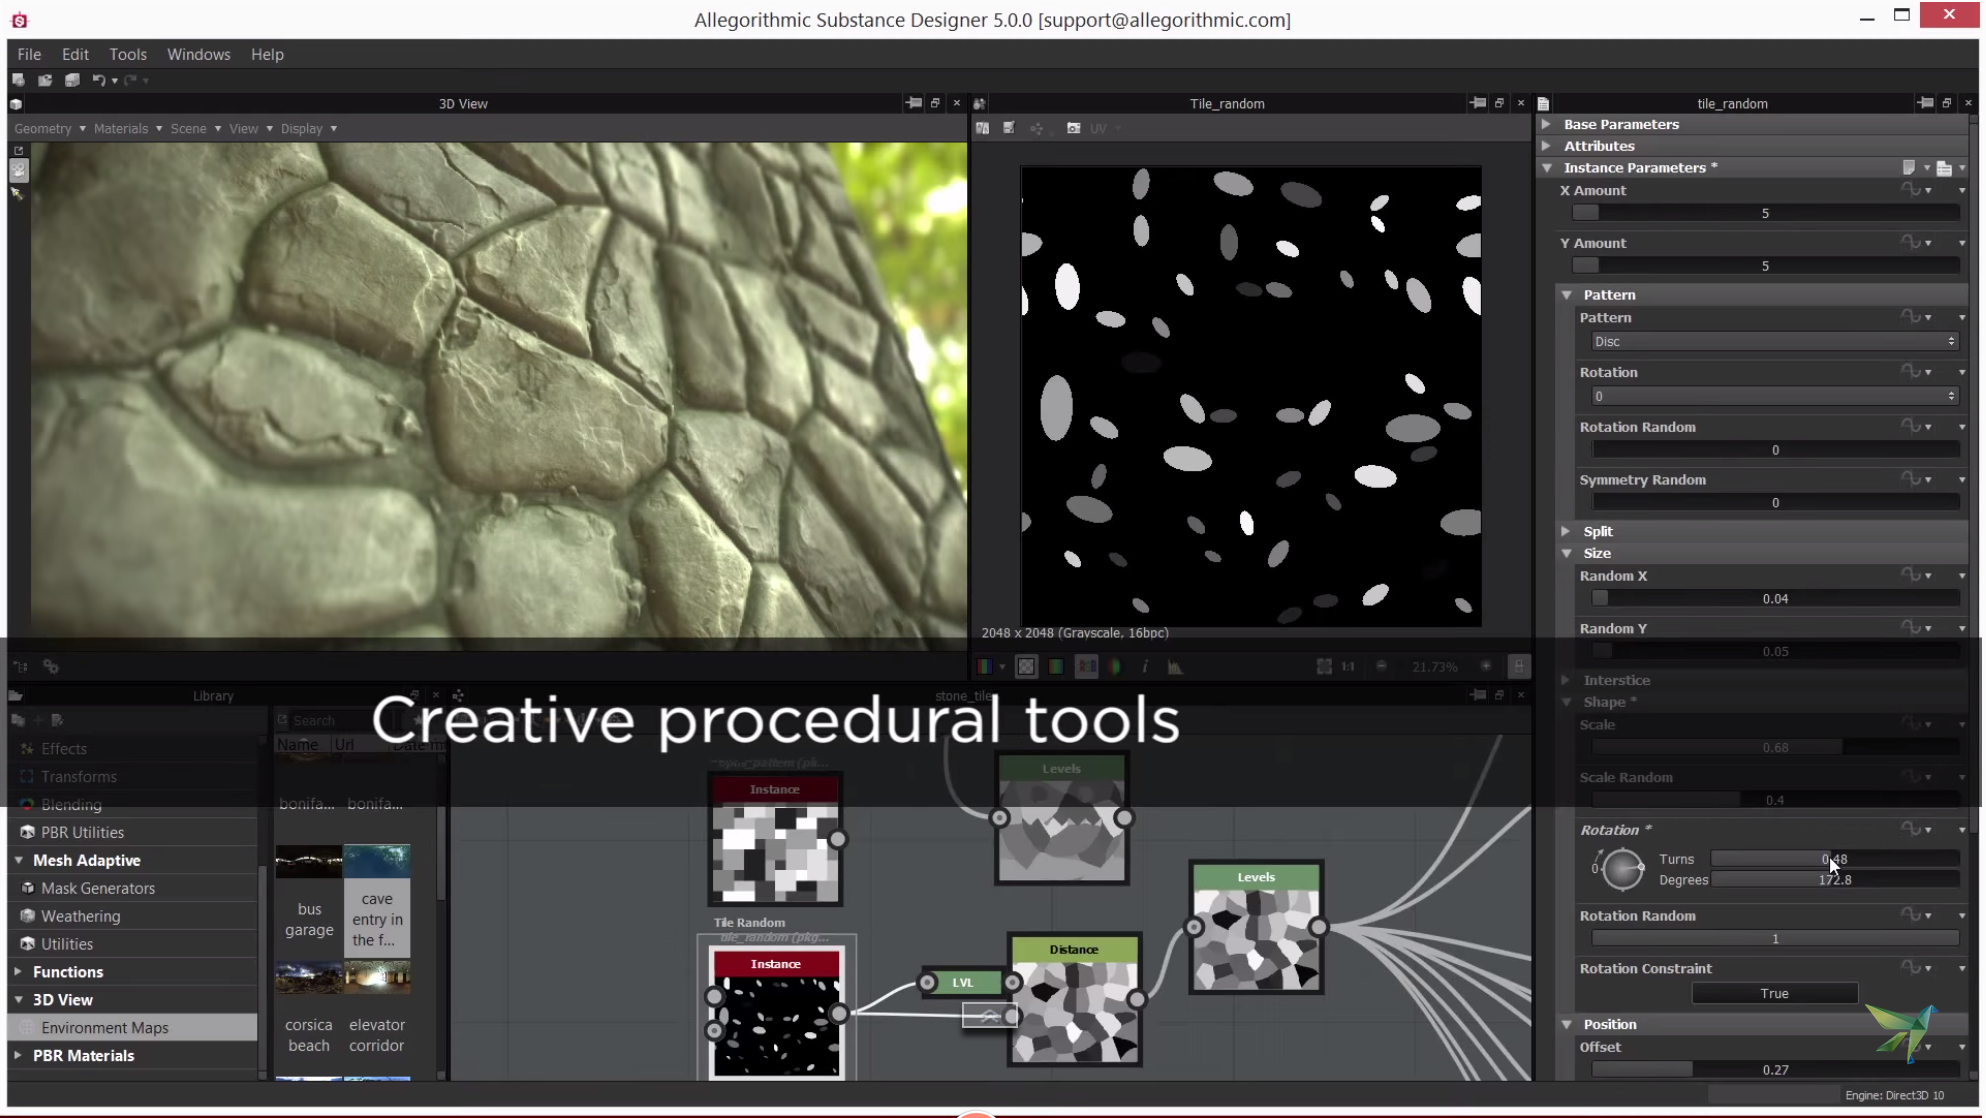The height and width of the screenshot is (1118, 1986).
Task: Select the corsica beach thumbnail
Action: (308, 976)
